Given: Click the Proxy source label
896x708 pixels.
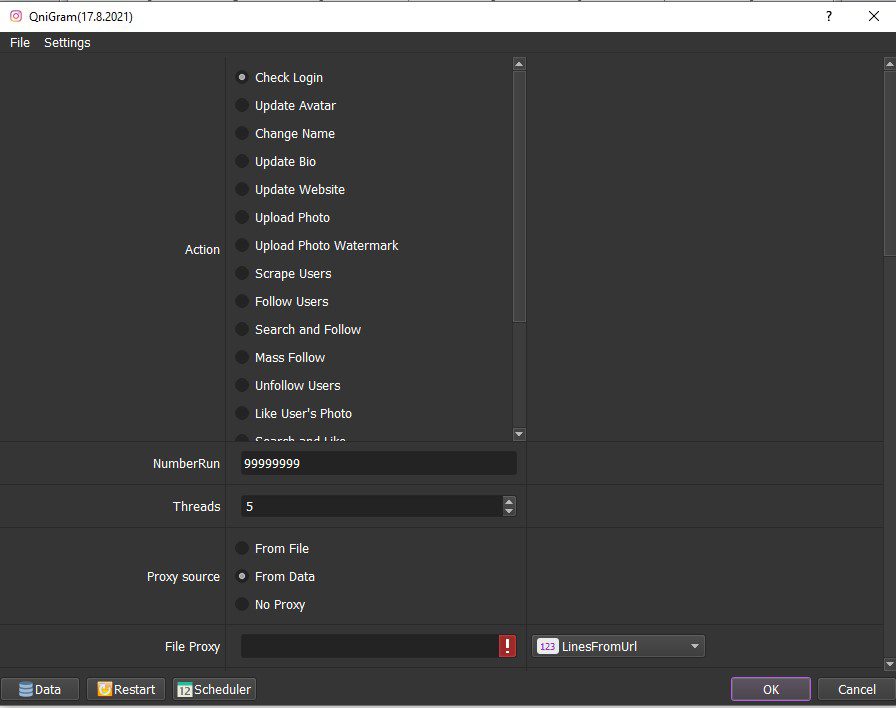Looking at the screenshot, I should point(183,577).
